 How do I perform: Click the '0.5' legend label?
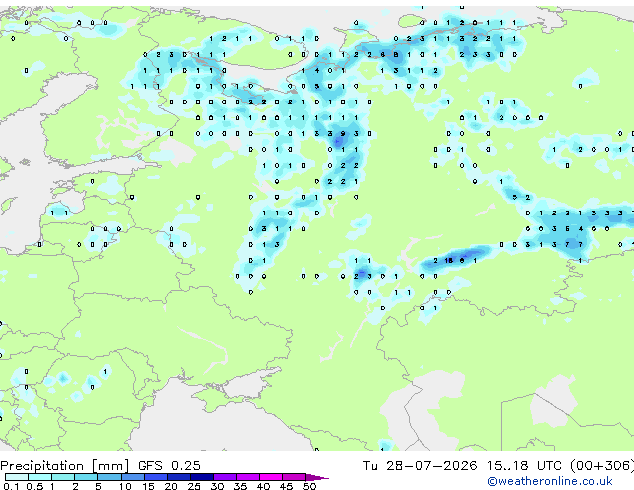[34, 486]
